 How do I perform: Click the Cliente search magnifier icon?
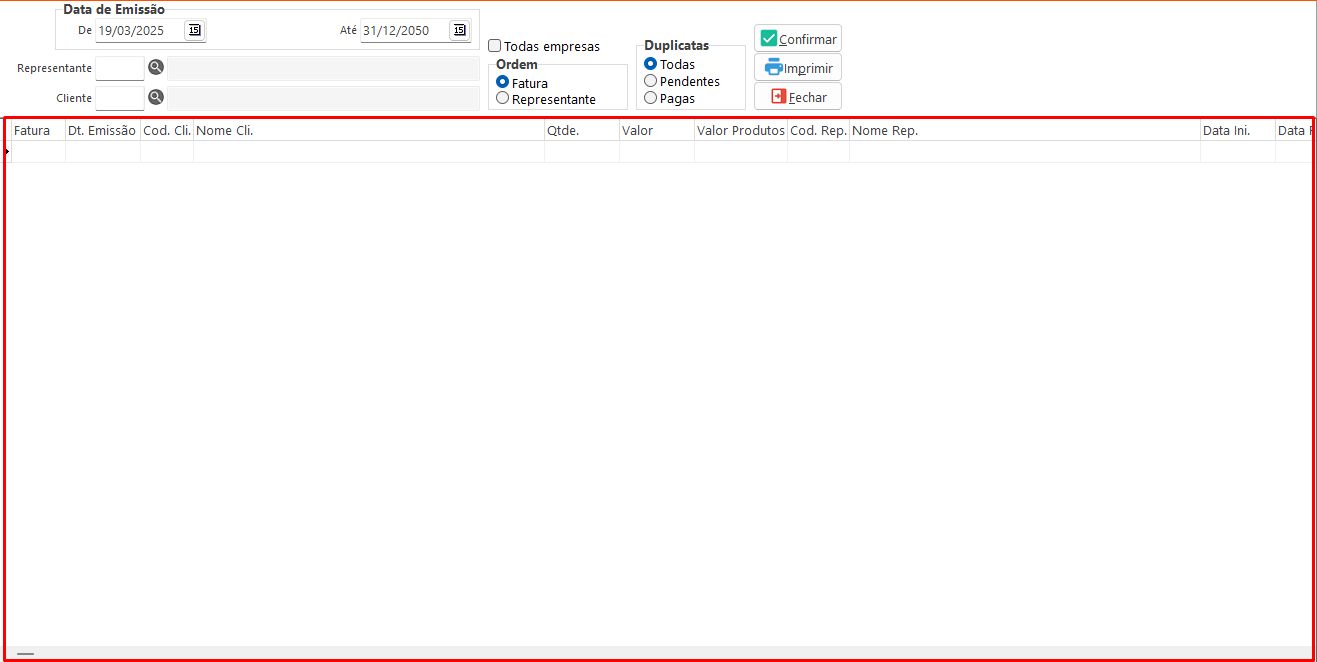[156, 98]
